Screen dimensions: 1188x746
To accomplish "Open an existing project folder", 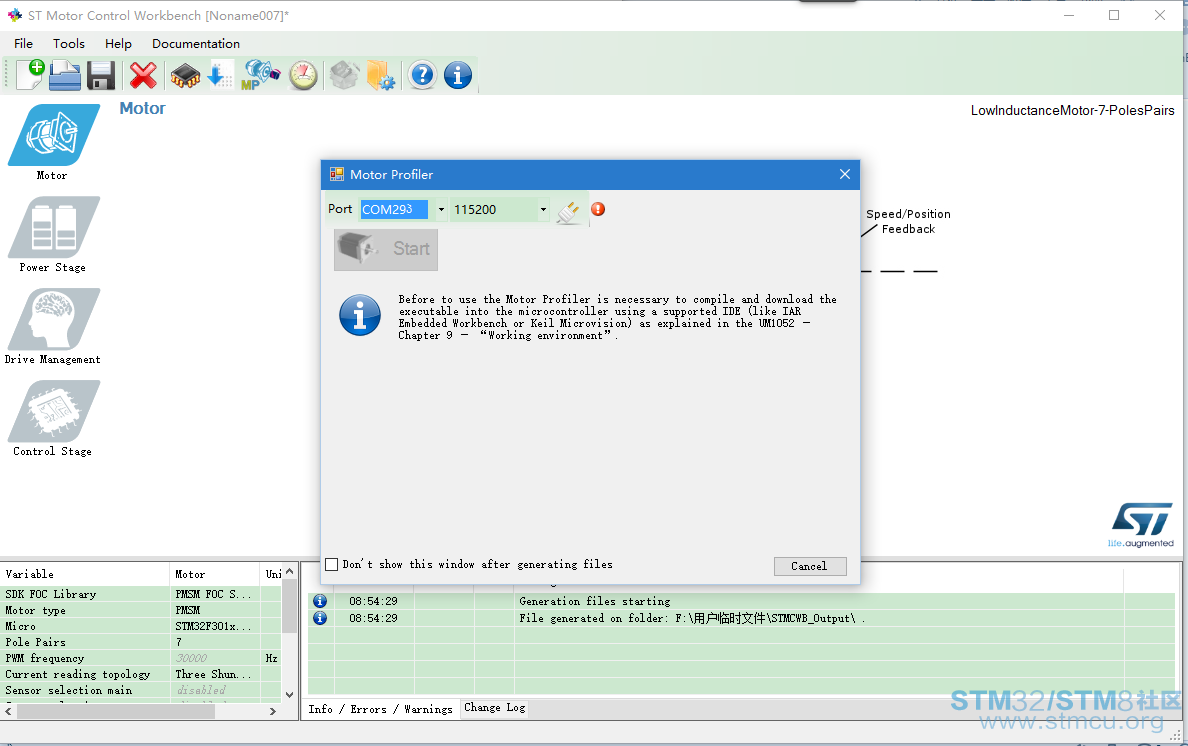I will tap(65, 76).
